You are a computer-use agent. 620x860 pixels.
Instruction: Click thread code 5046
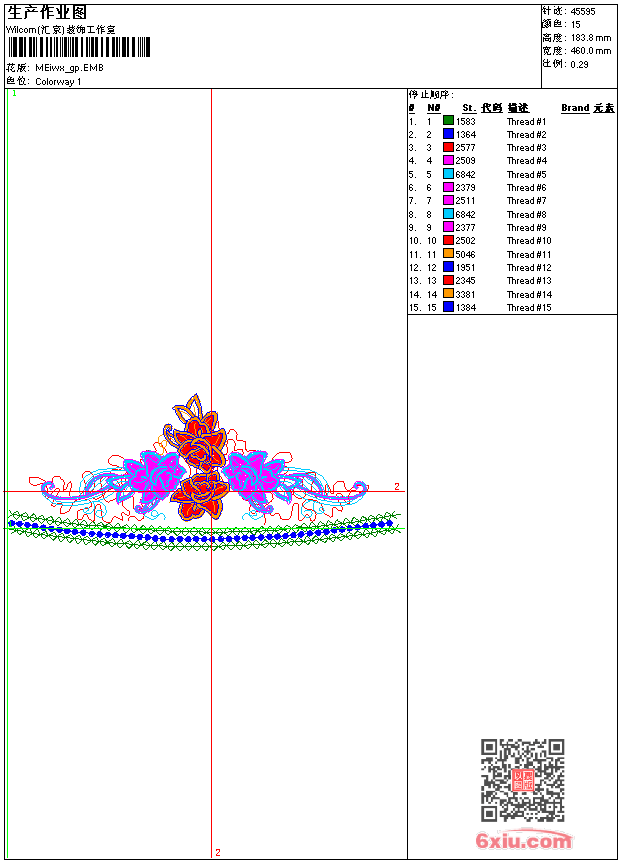[465, 255]
